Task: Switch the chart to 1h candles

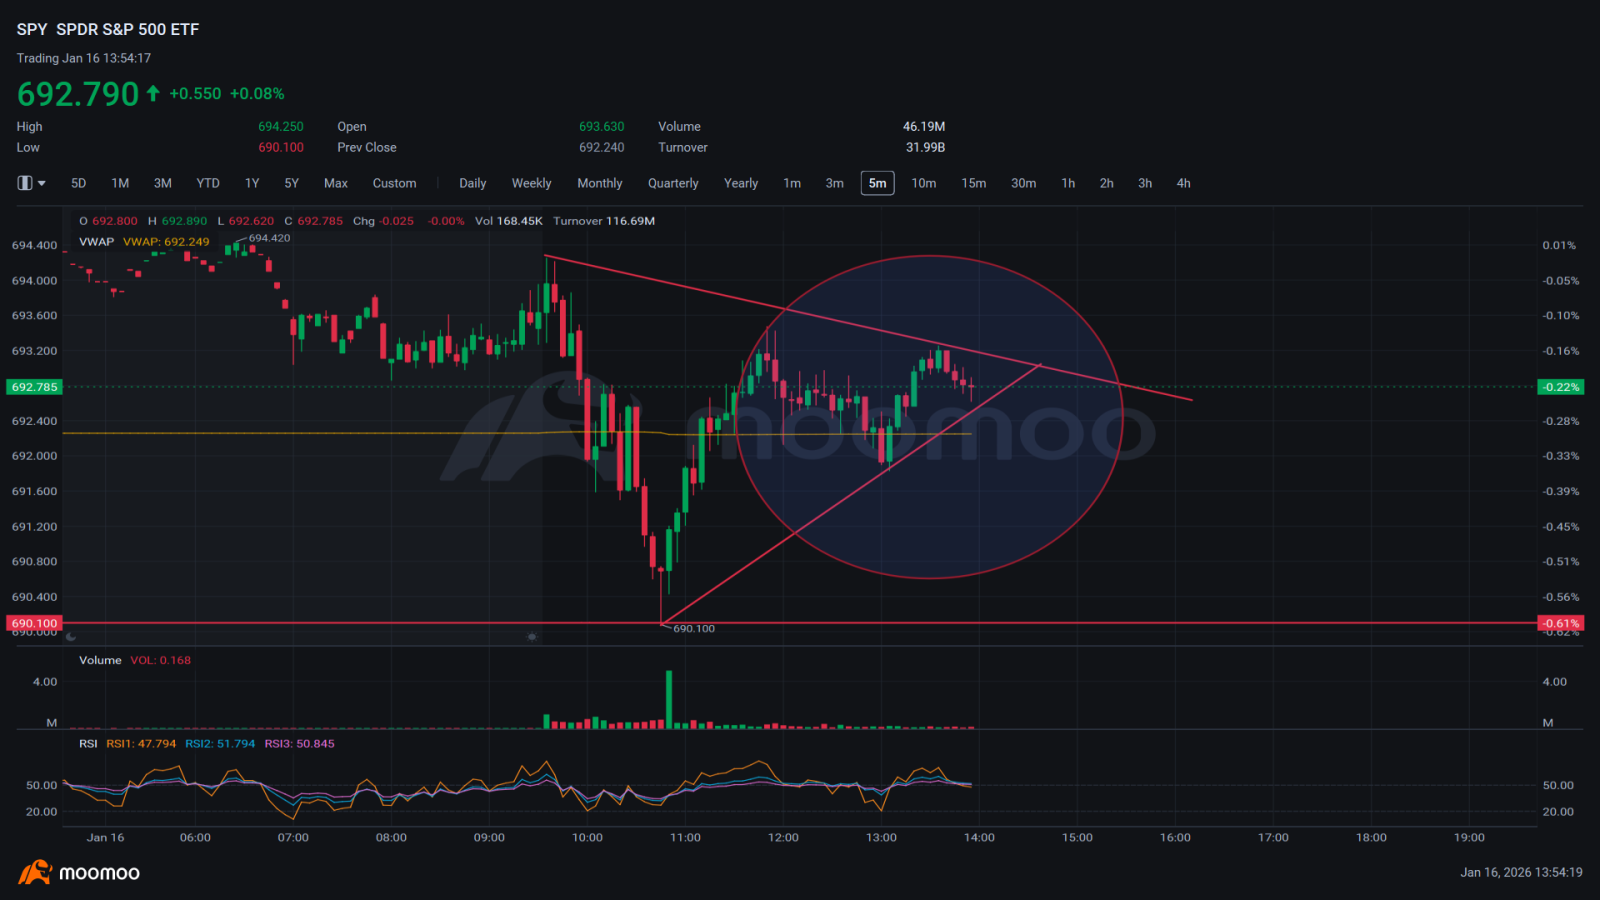Action: coord(1068,183)
